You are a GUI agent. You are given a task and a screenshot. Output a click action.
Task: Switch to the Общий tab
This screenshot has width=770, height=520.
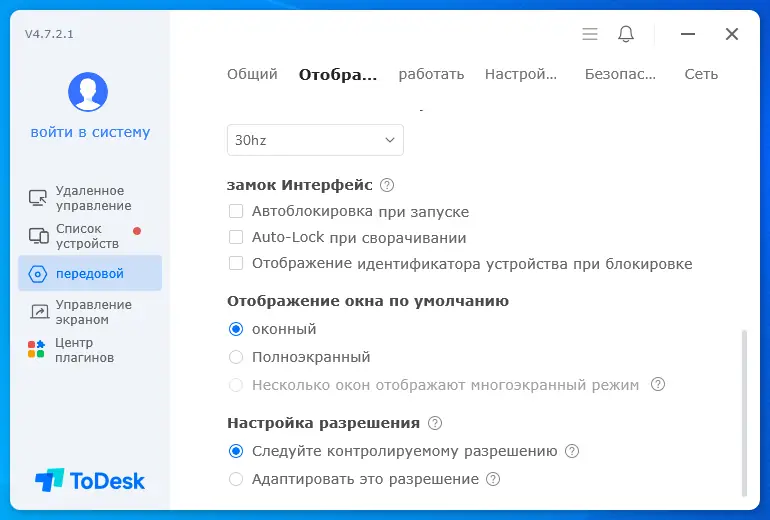click(252, 74)
